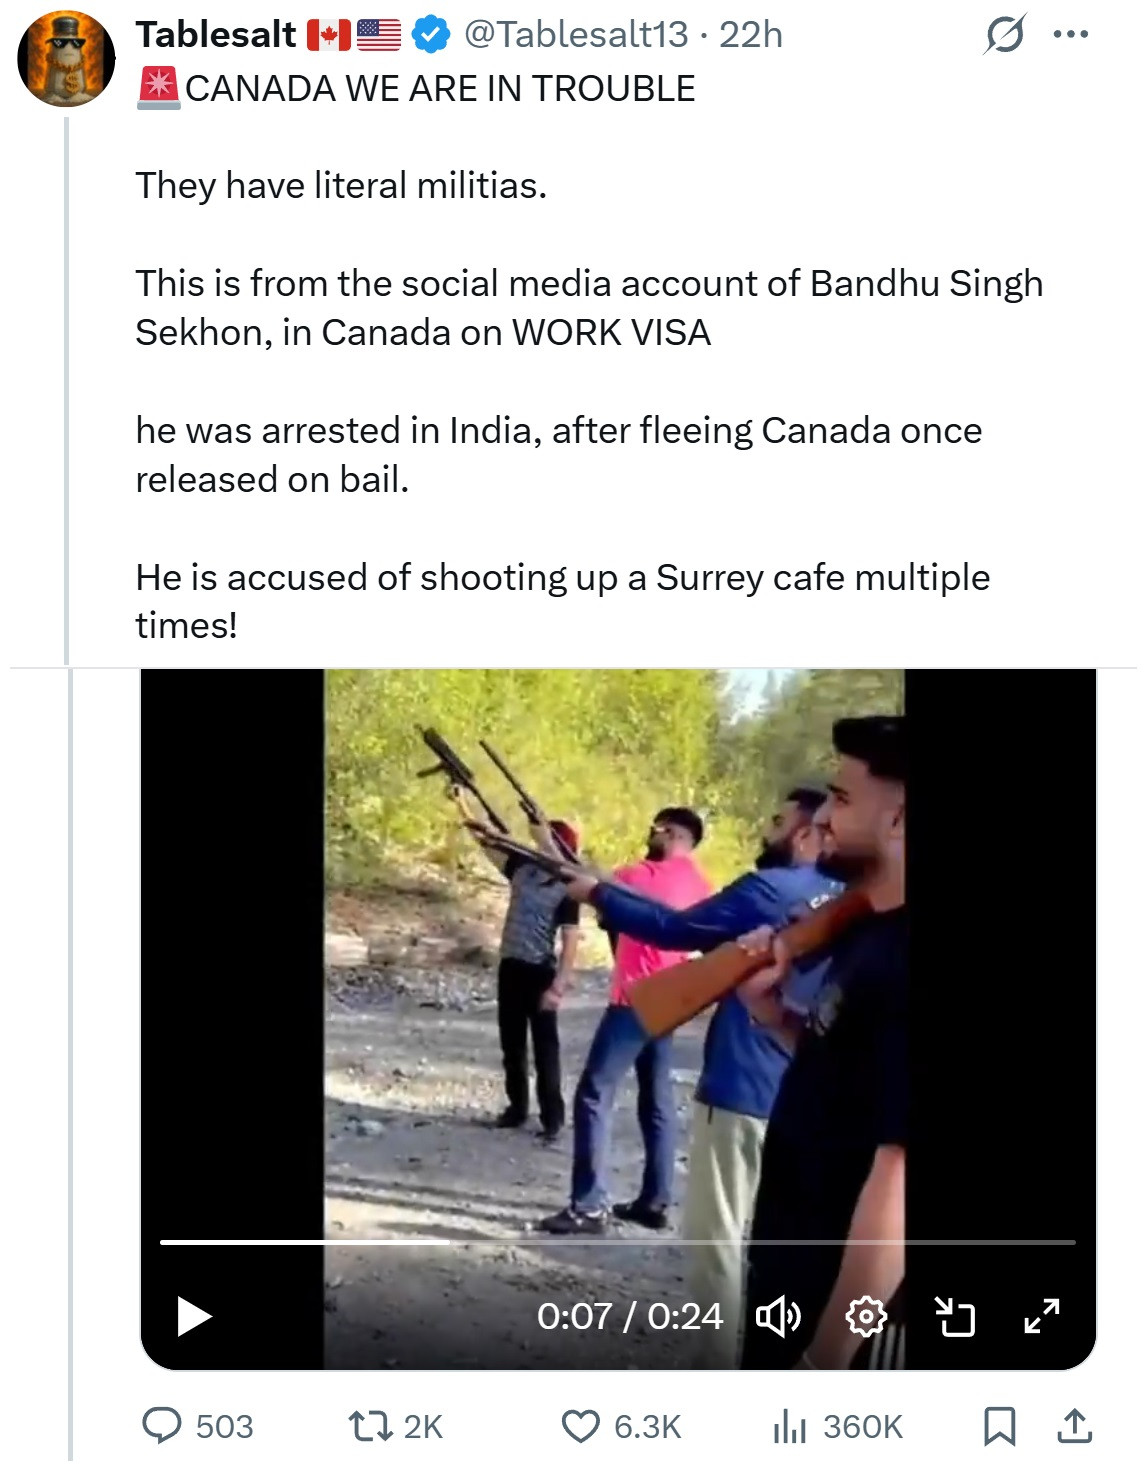Like the post with heart icon
Viewport: 1144px width, 1465px height.
click(580, 1425)
